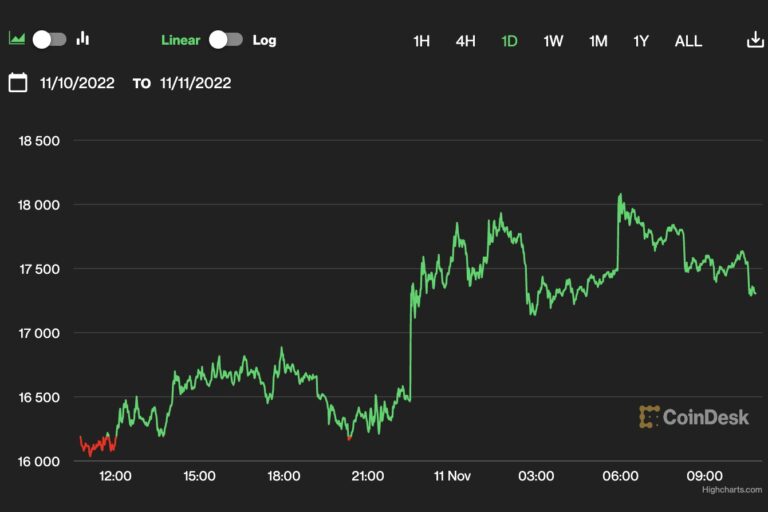Screen dimensions: 768x512
Task: Select the ALL time range
Action: tap(688, 41)
